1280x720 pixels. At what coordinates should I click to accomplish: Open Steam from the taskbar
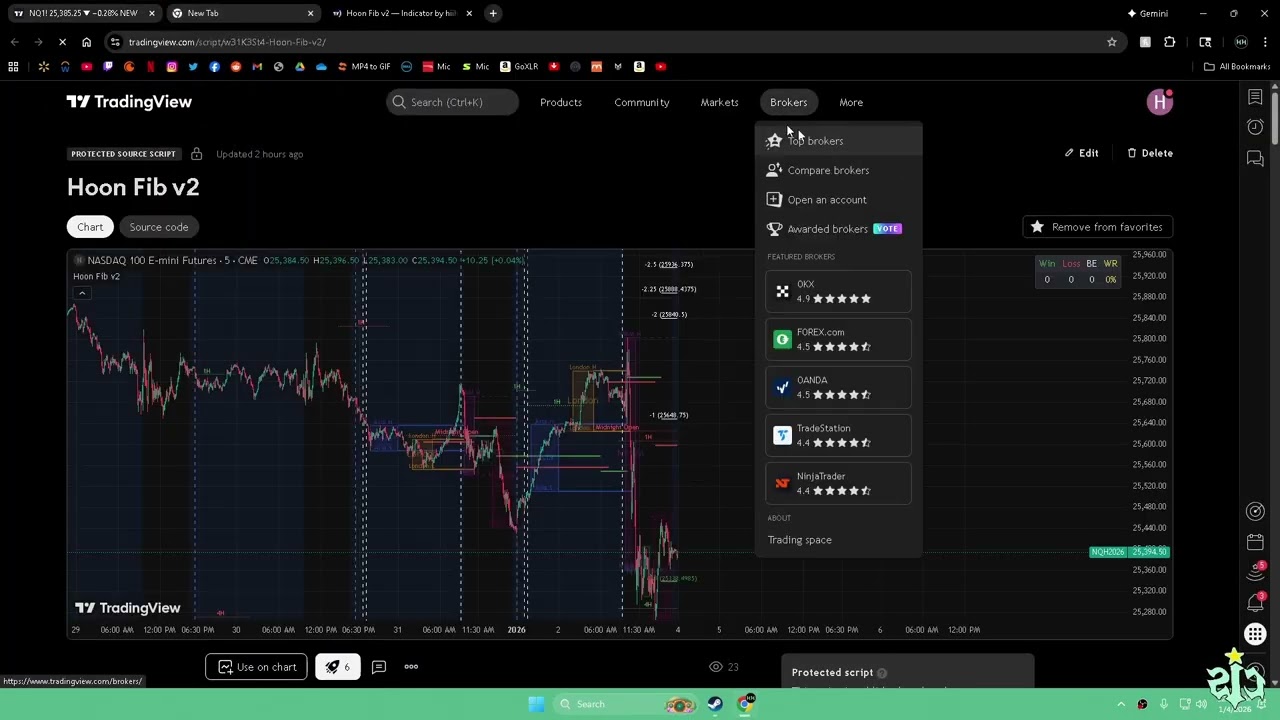(714, 704)
